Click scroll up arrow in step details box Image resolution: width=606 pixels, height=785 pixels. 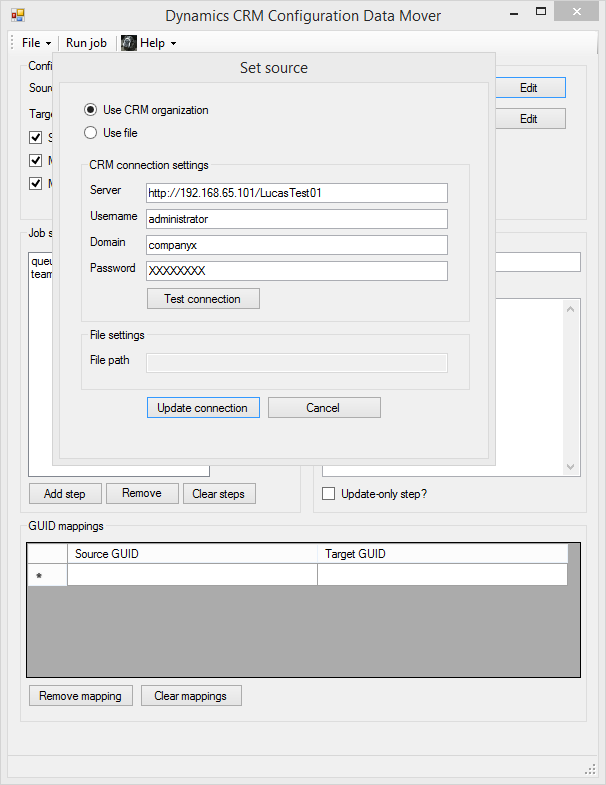(x=570, y=309)
